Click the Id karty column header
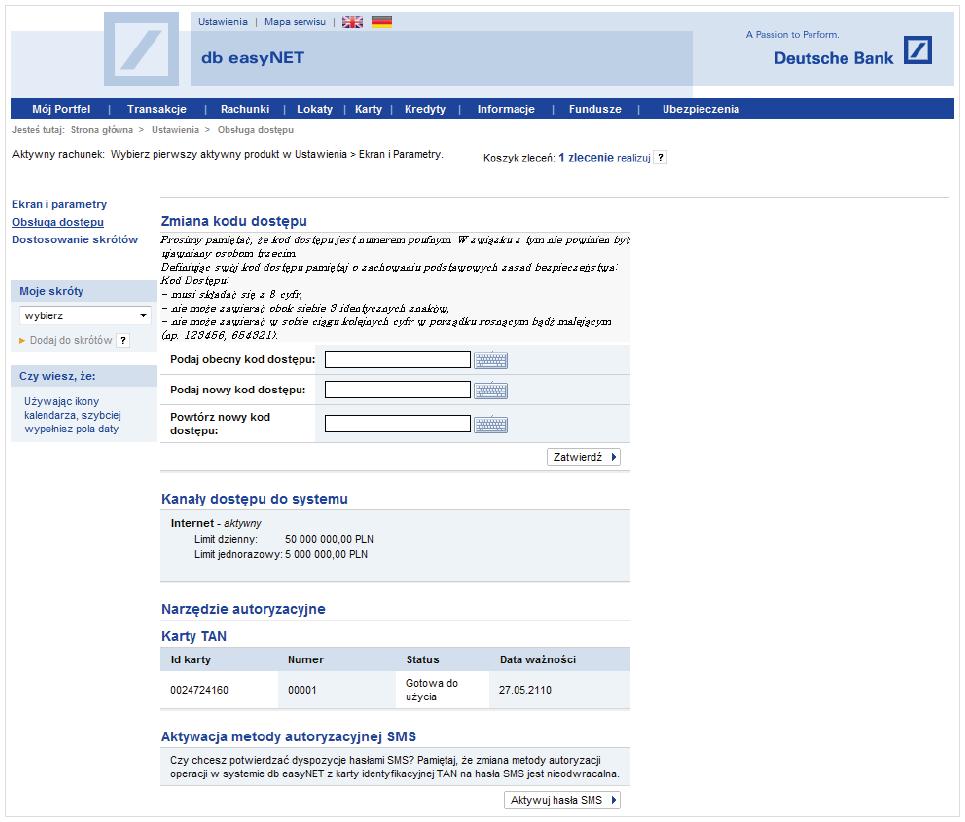Viewport: 965px width, 822px height. [x=191, y=660]
